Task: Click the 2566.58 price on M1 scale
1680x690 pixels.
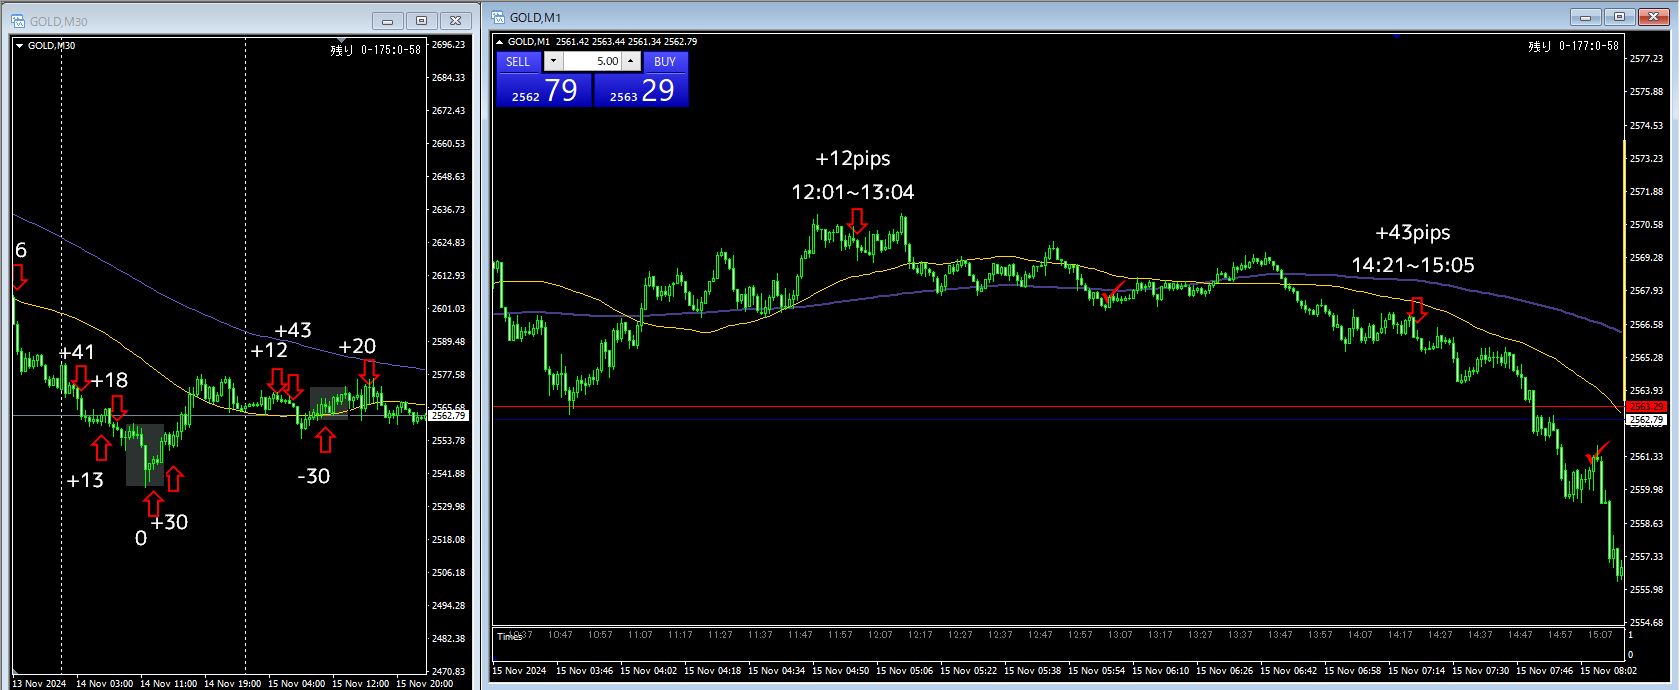Action: point(1646,325)
